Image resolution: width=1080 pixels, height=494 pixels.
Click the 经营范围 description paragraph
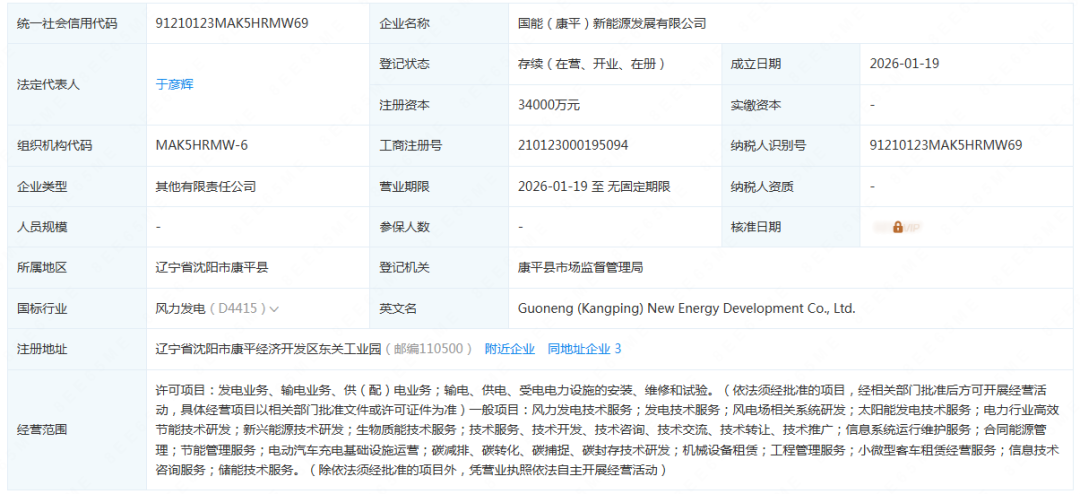pyautogui.click(x=607, y=429)
